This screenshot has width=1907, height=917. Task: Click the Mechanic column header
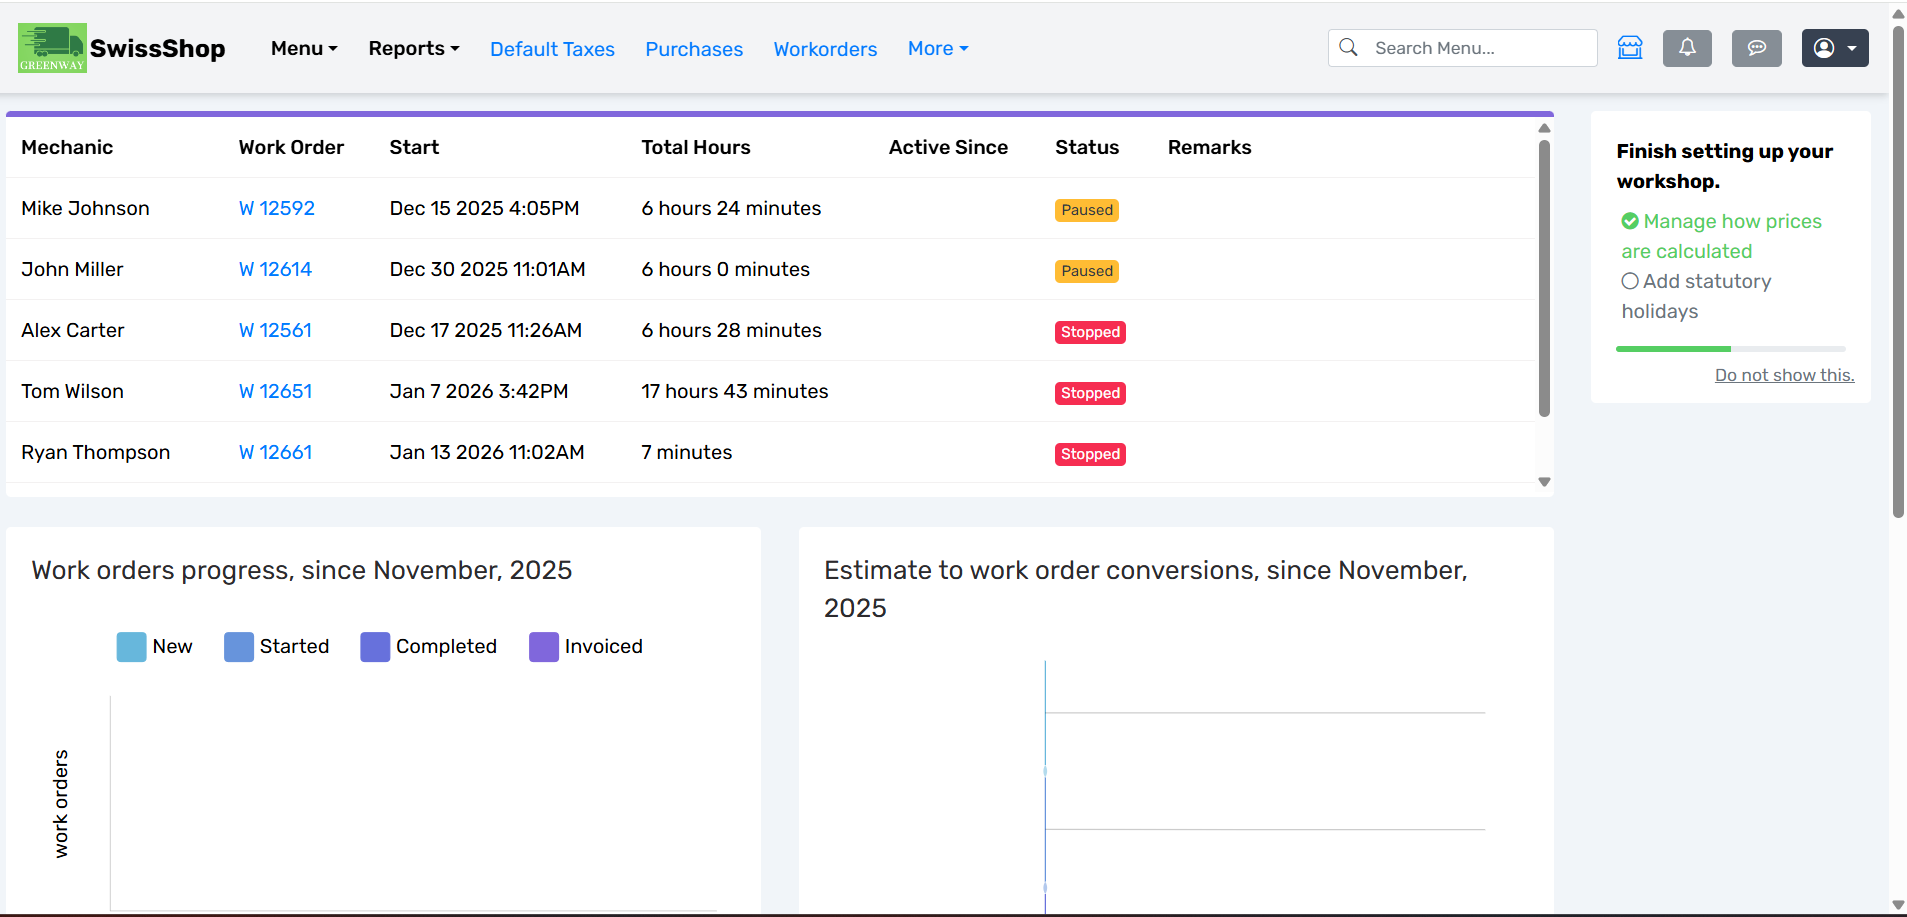(x=67, y=147)
